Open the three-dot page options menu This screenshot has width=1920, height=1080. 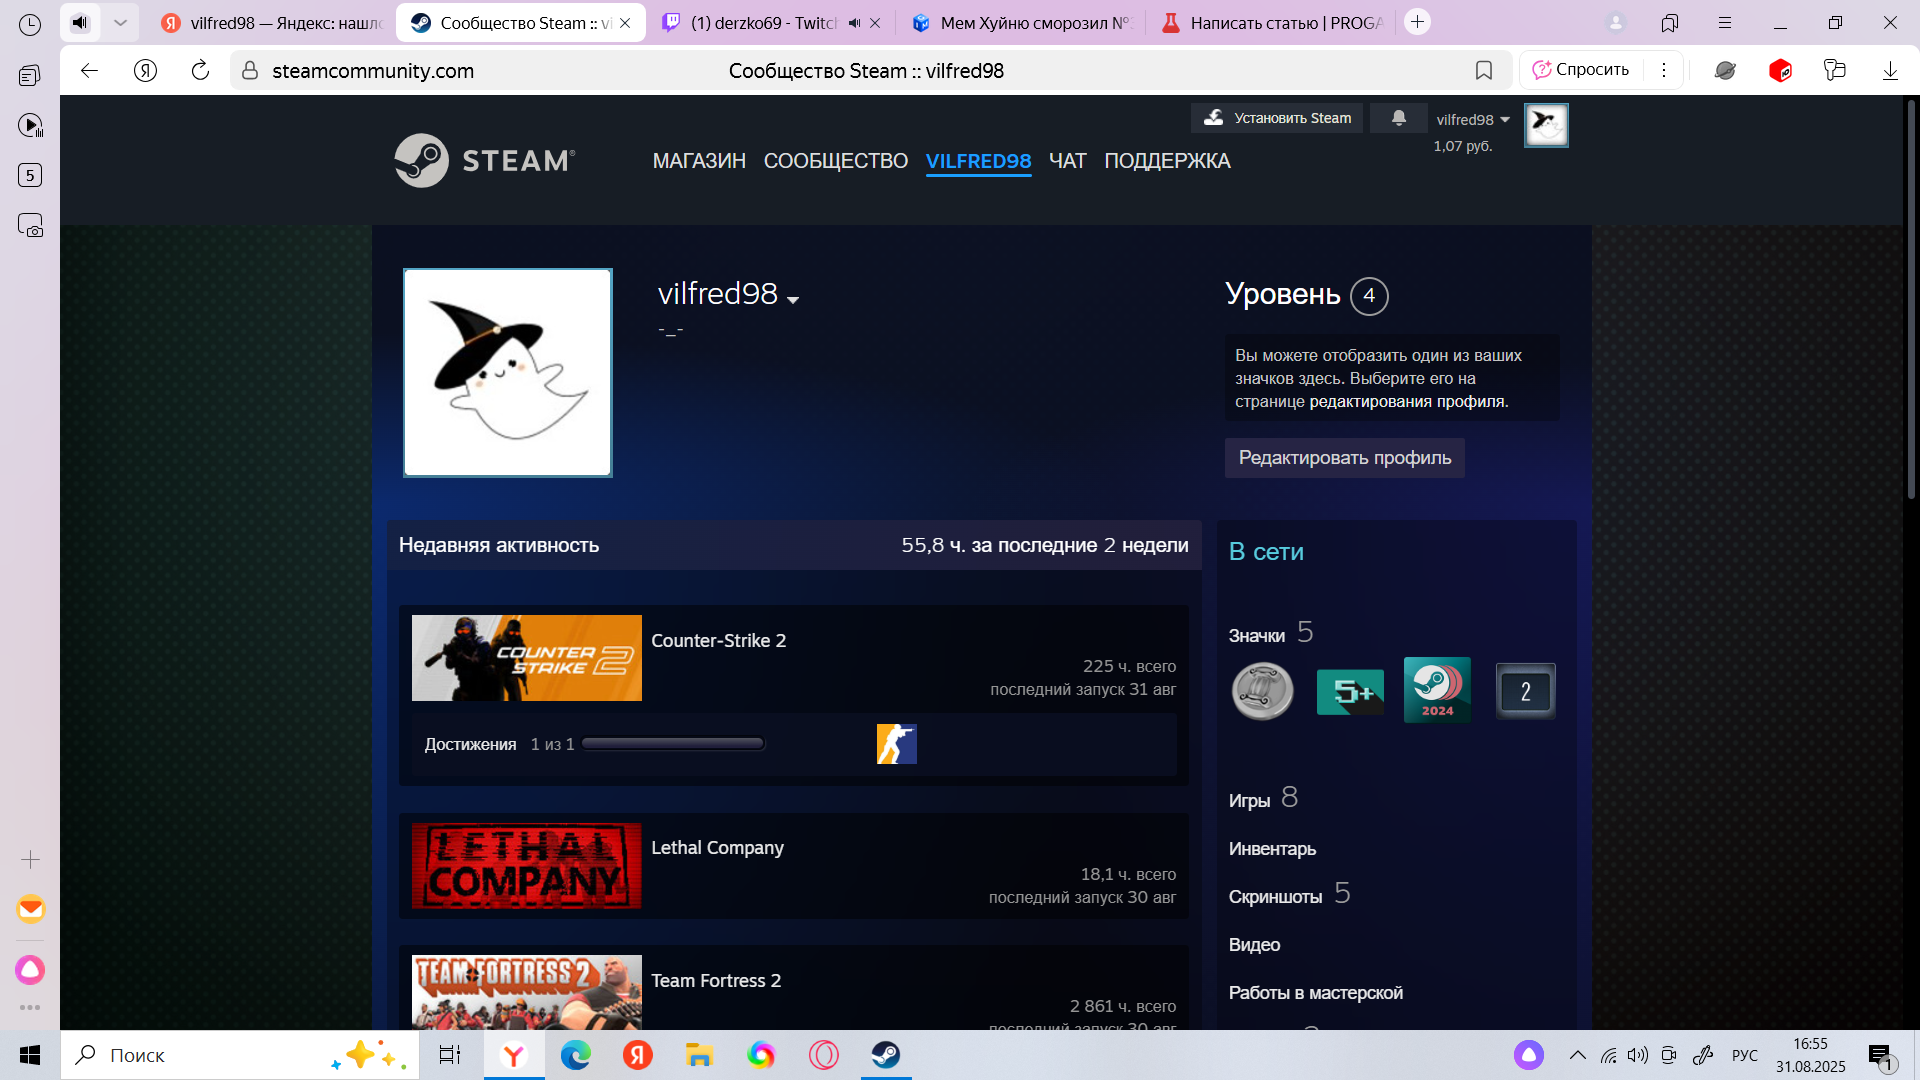pos(1664,70)
